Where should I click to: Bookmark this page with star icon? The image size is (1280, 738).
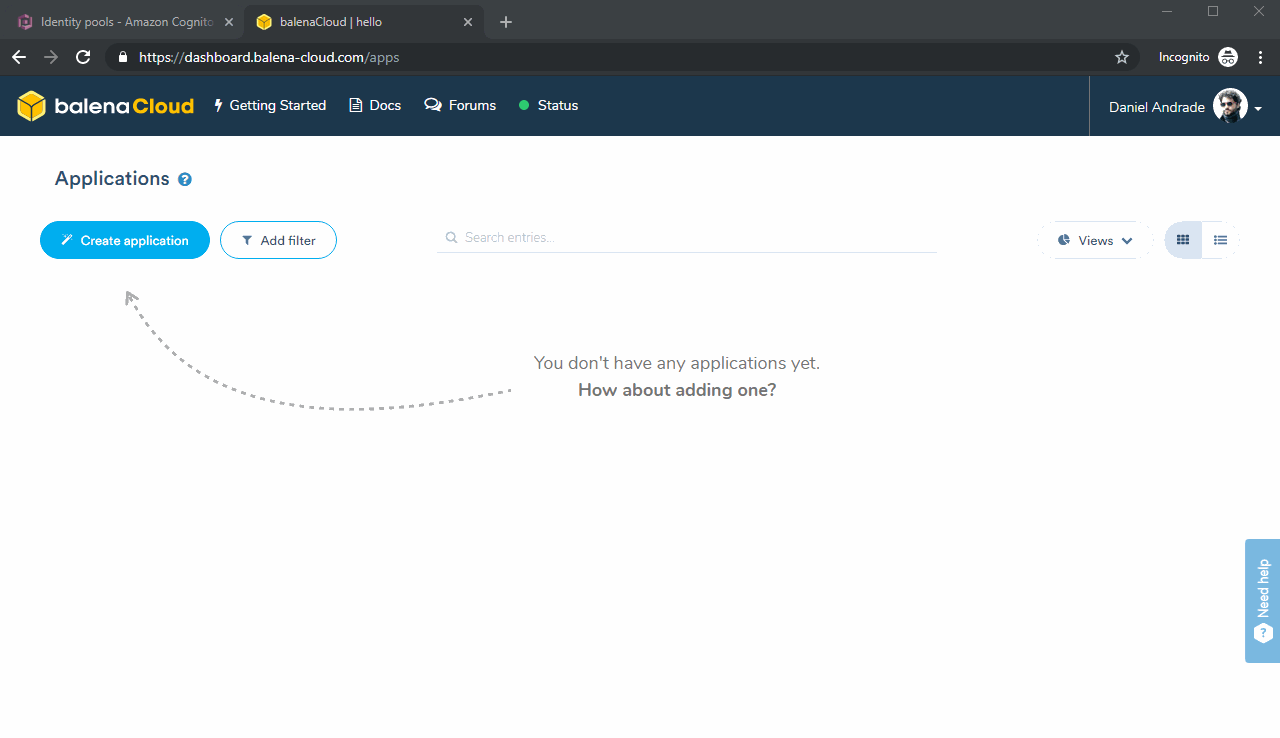coord(1122,57)
